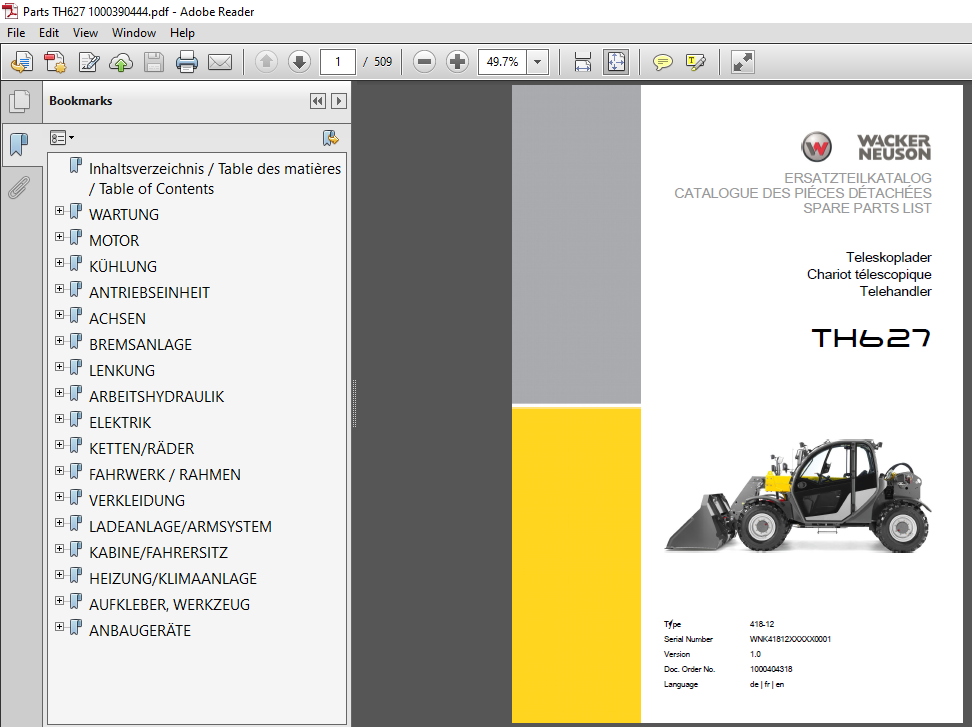Jump to ARBEITSHYDRAULIK bookmark
The height and width of the screenshot is (727, 972).
(x=157, y=397)
